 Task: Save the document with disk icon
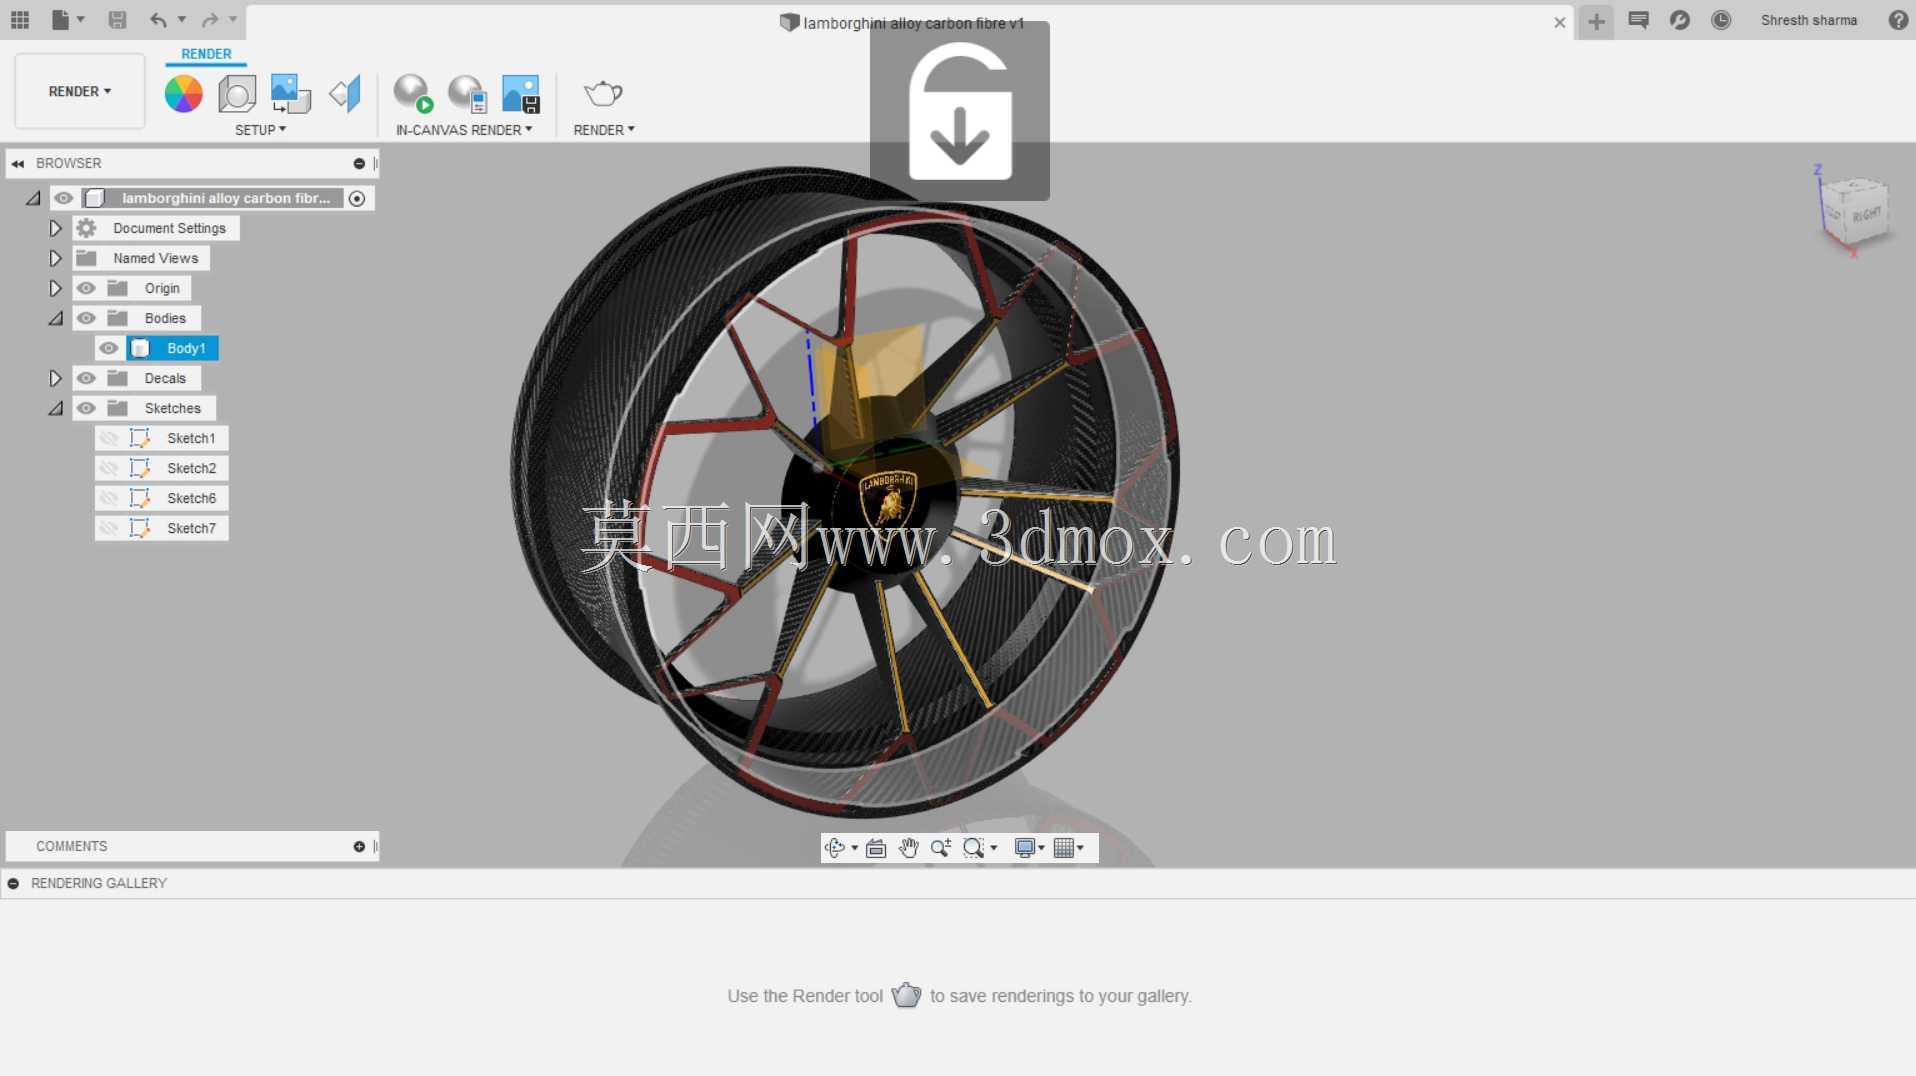coord(117,20)
